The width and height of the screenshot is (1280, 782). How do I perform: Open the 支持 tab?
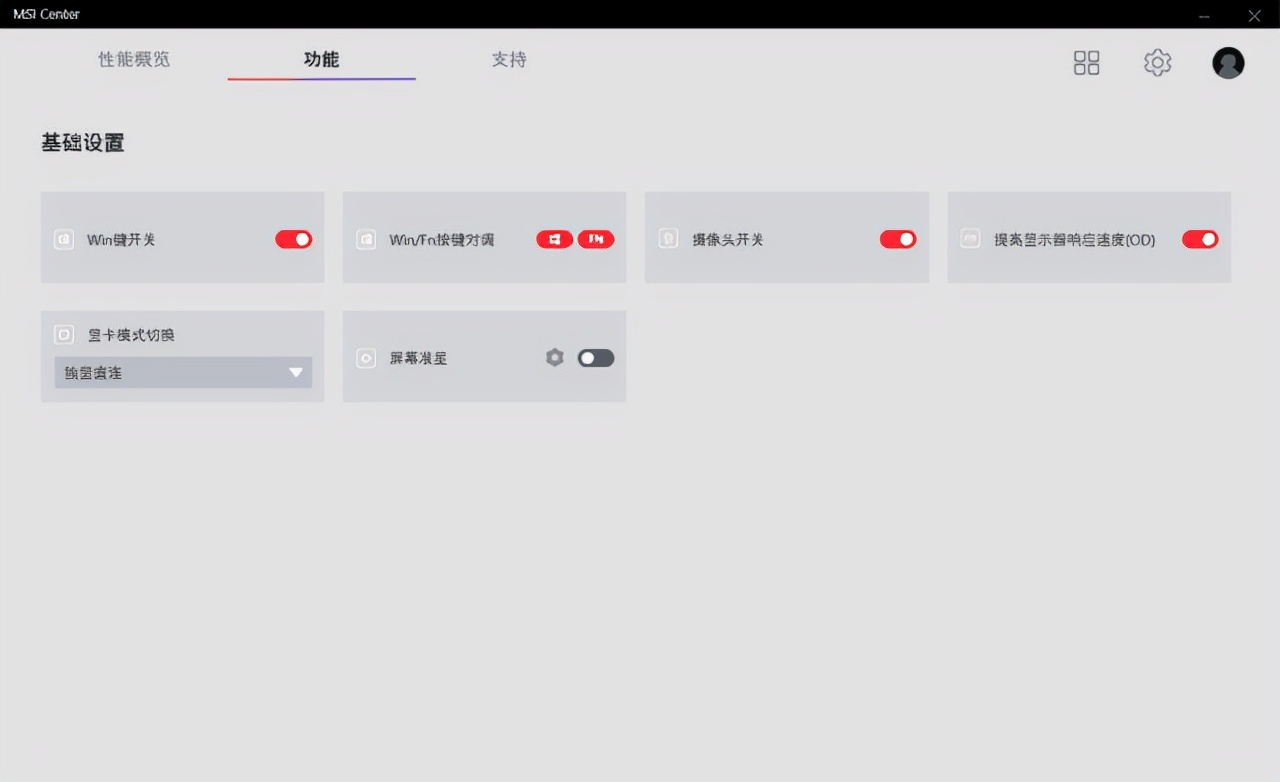[x=509, y=60]
